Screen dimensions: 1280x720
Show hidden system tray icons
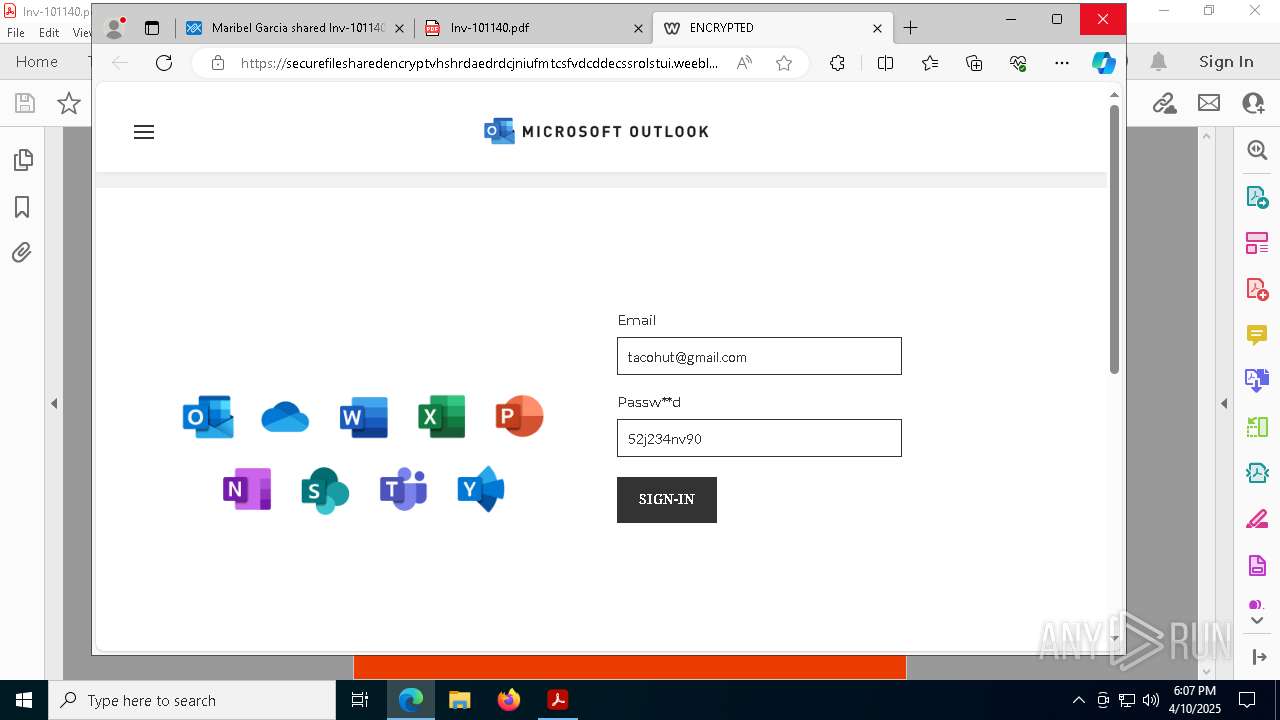point(1078,700)
